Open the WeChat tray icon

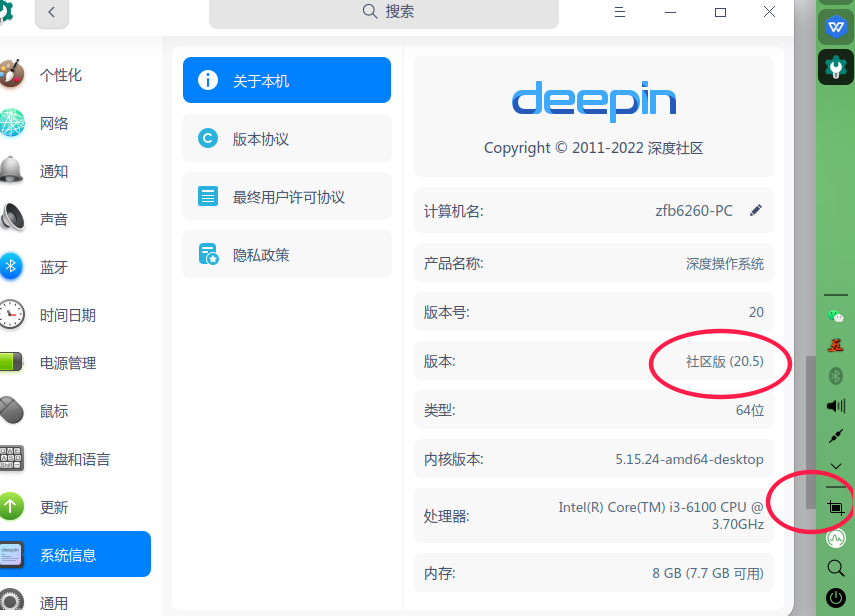point(835,316)
